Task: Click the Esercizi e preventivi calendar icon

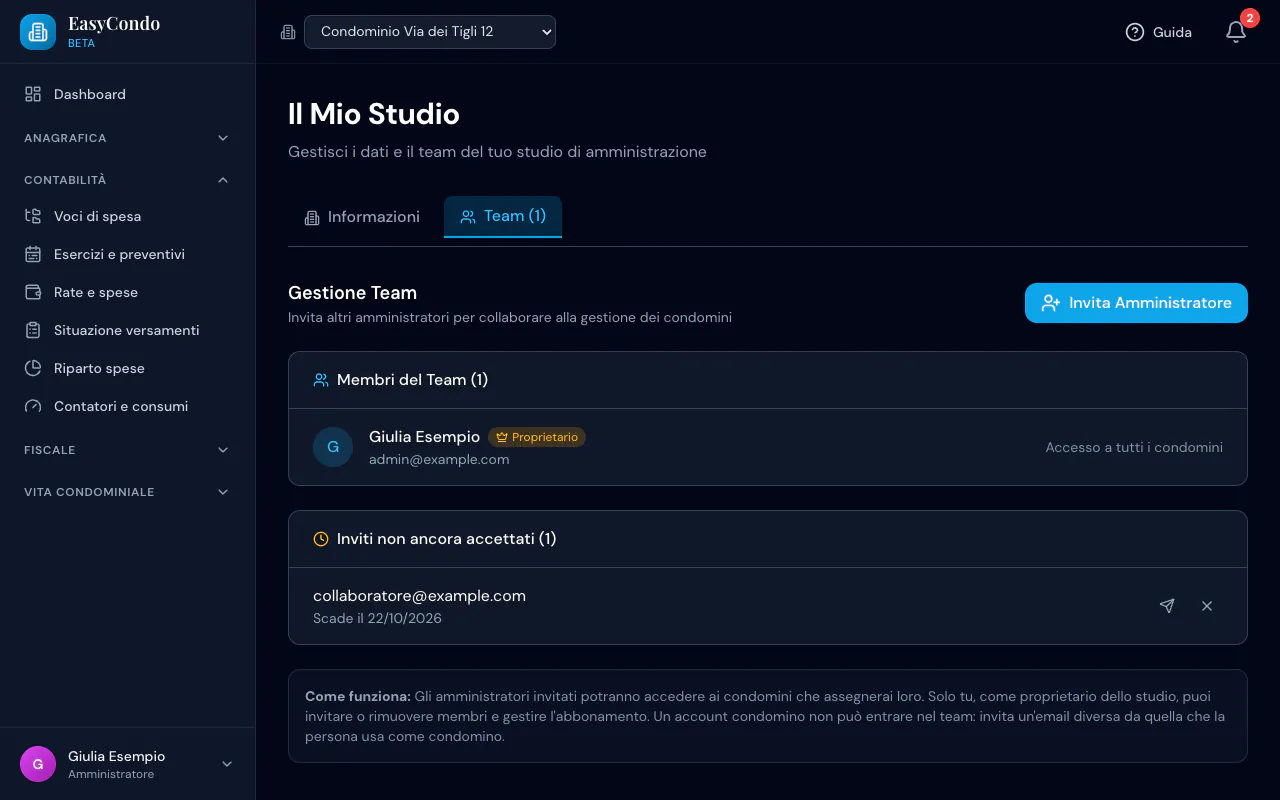Action: point(33,254)
